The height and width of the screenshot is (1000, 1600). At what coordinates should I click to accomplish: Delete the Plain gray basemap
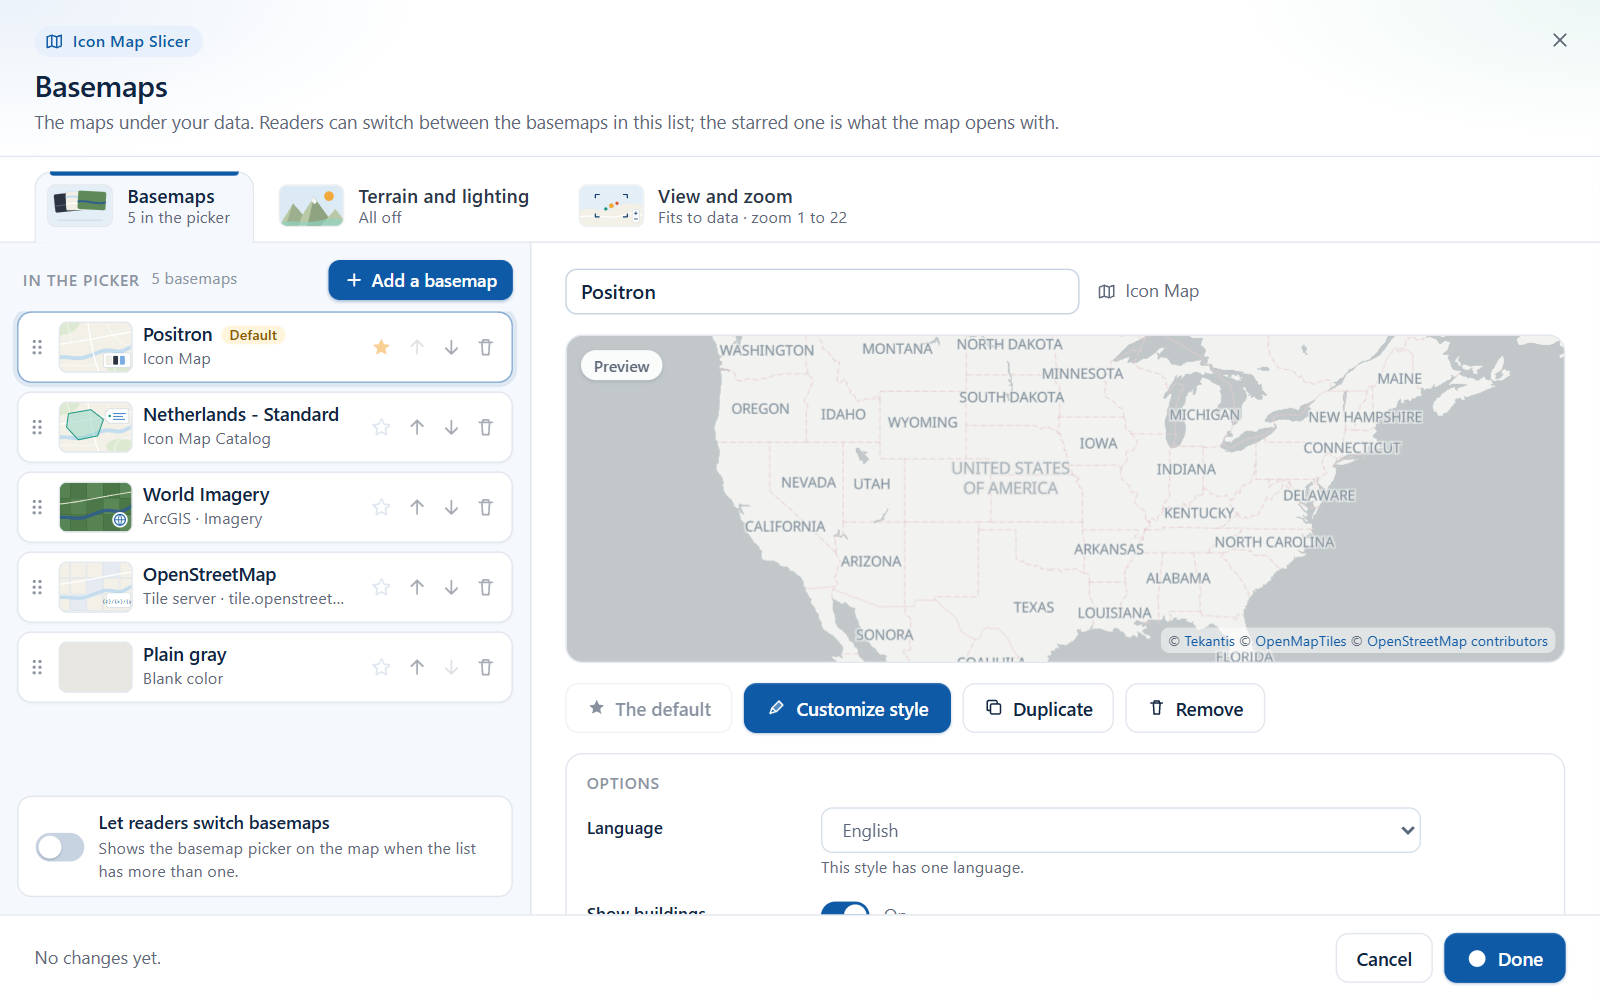point(486,667)
